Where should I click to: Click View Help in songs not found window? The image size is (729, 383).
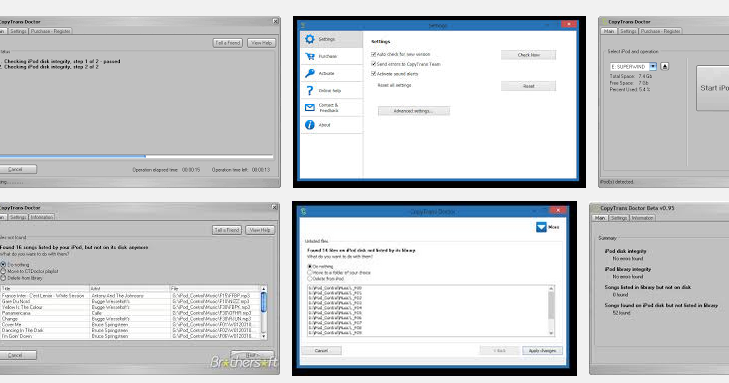click(260, 230)
